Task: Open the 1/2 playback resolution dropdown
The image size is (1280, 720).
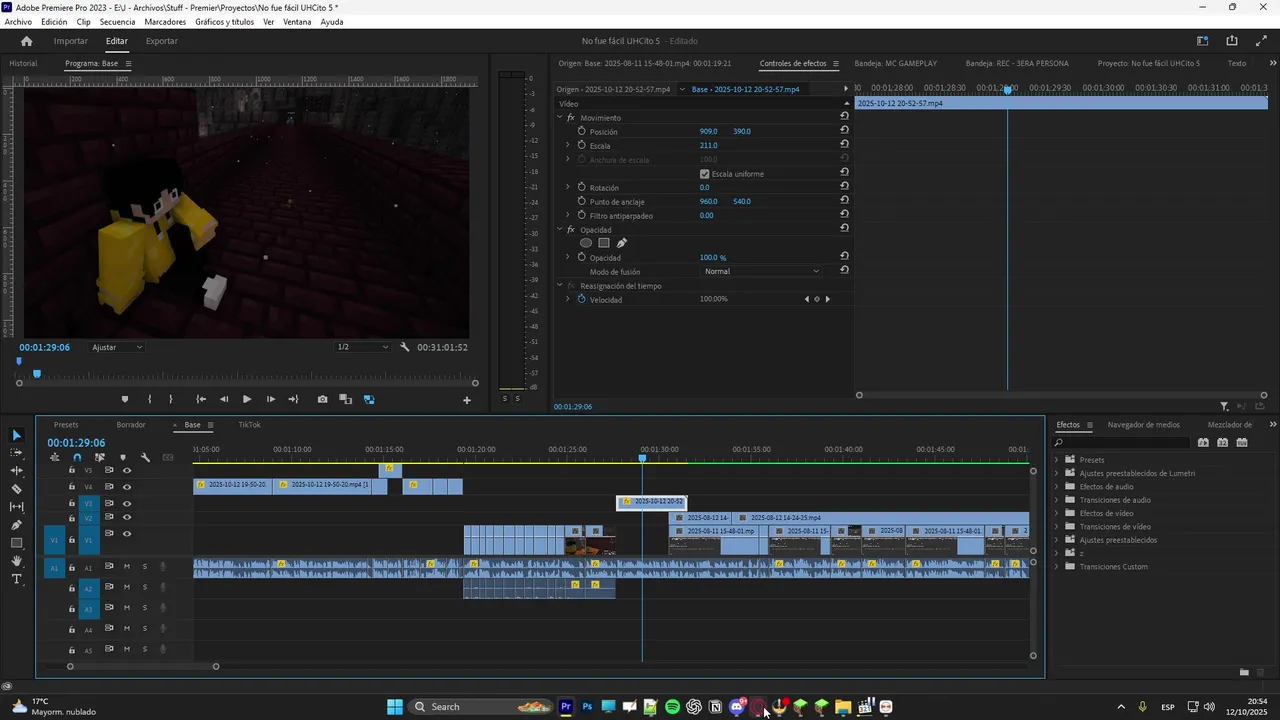Action: click(362, 347)
